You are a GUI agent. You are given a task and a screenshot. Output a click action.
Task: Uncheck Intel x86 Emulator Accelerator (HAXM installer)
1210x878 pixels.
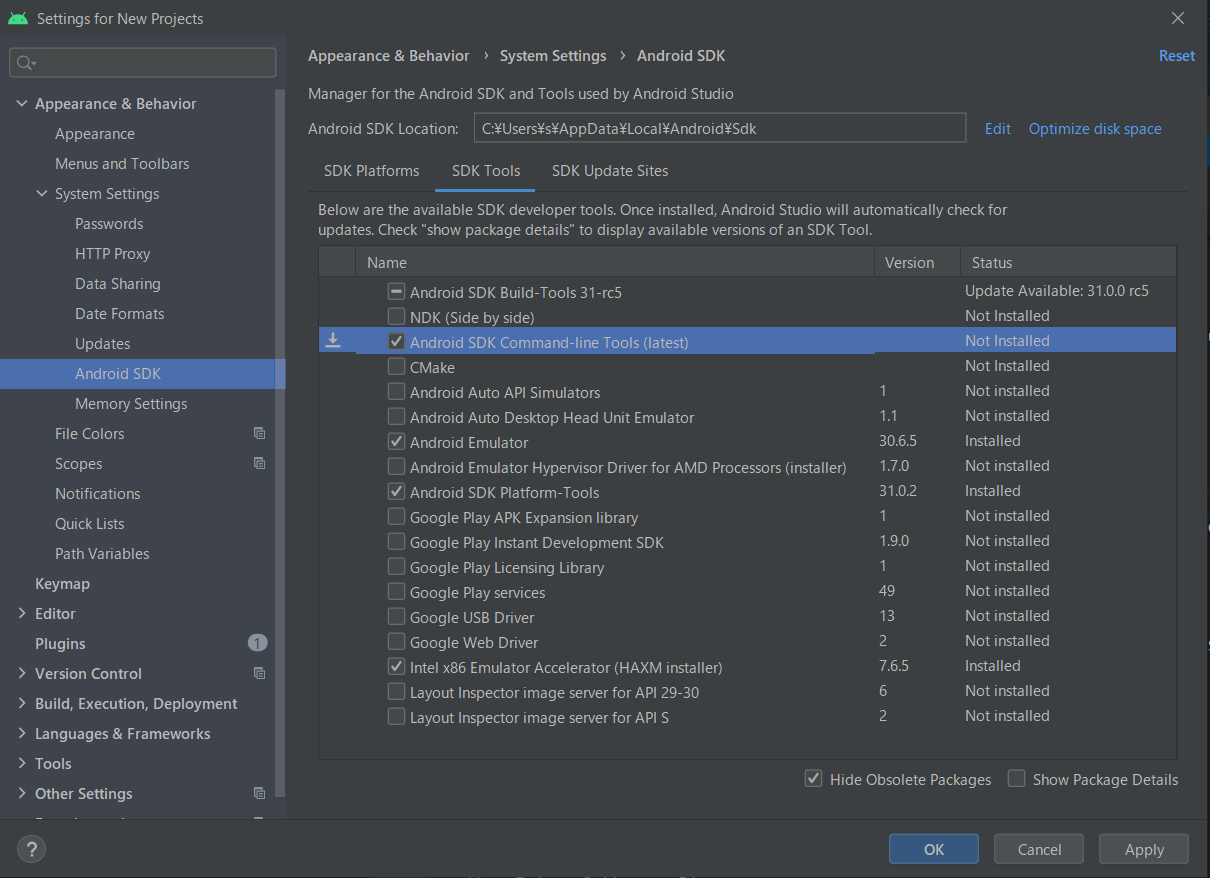(x=397, y=667)
